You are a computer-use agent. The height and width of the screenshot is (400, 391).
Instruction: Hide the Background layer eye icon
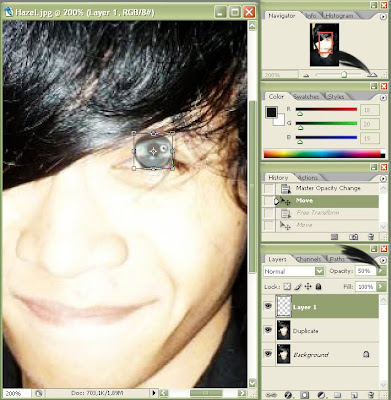click(268, 354)
